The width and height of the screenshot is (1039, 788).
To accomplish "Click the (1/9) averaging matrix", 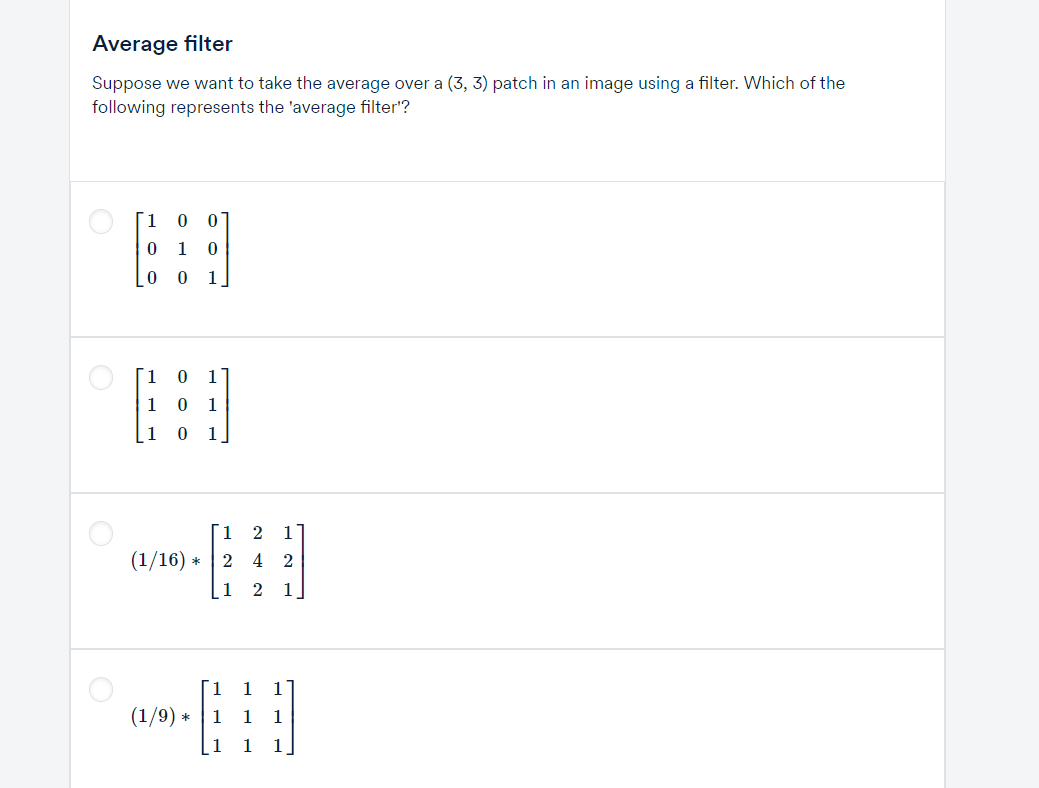I will [212, 716].
